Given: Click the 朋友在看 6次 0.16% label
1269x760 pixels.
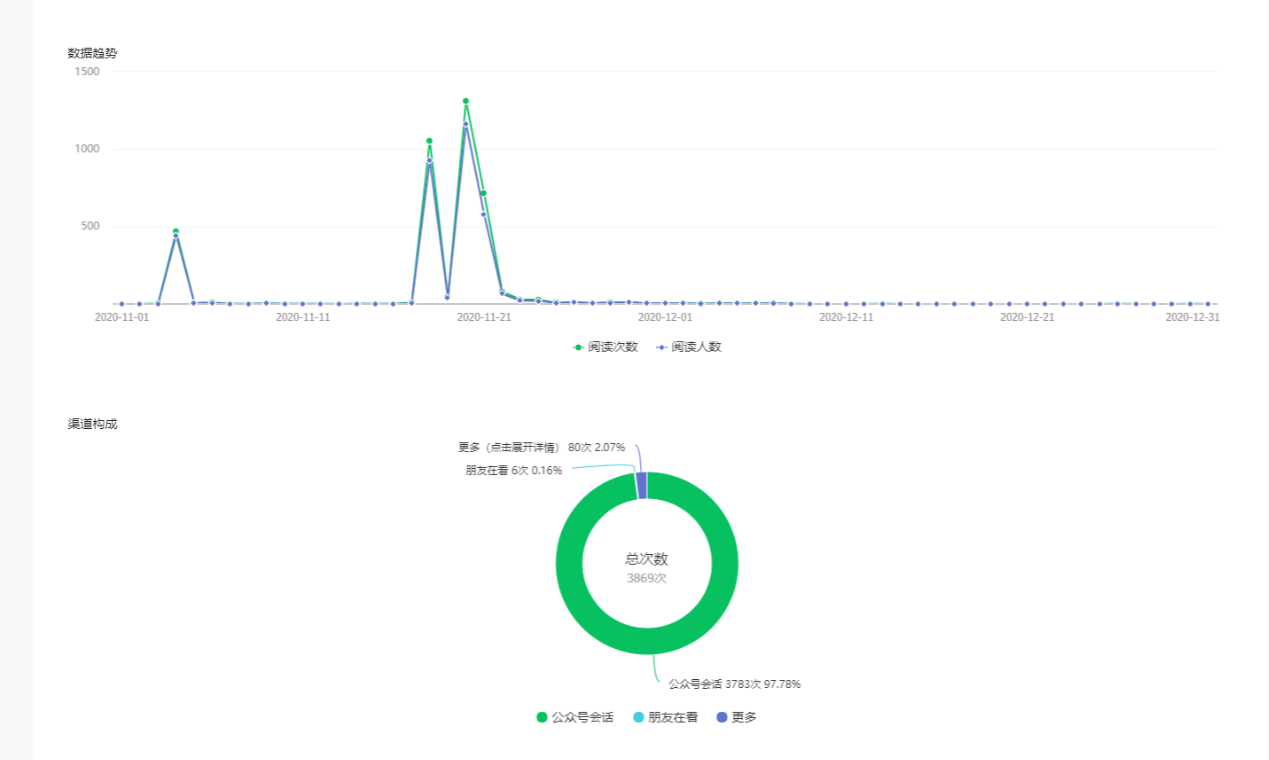Looking at the screenshot, I should (514, 470).
